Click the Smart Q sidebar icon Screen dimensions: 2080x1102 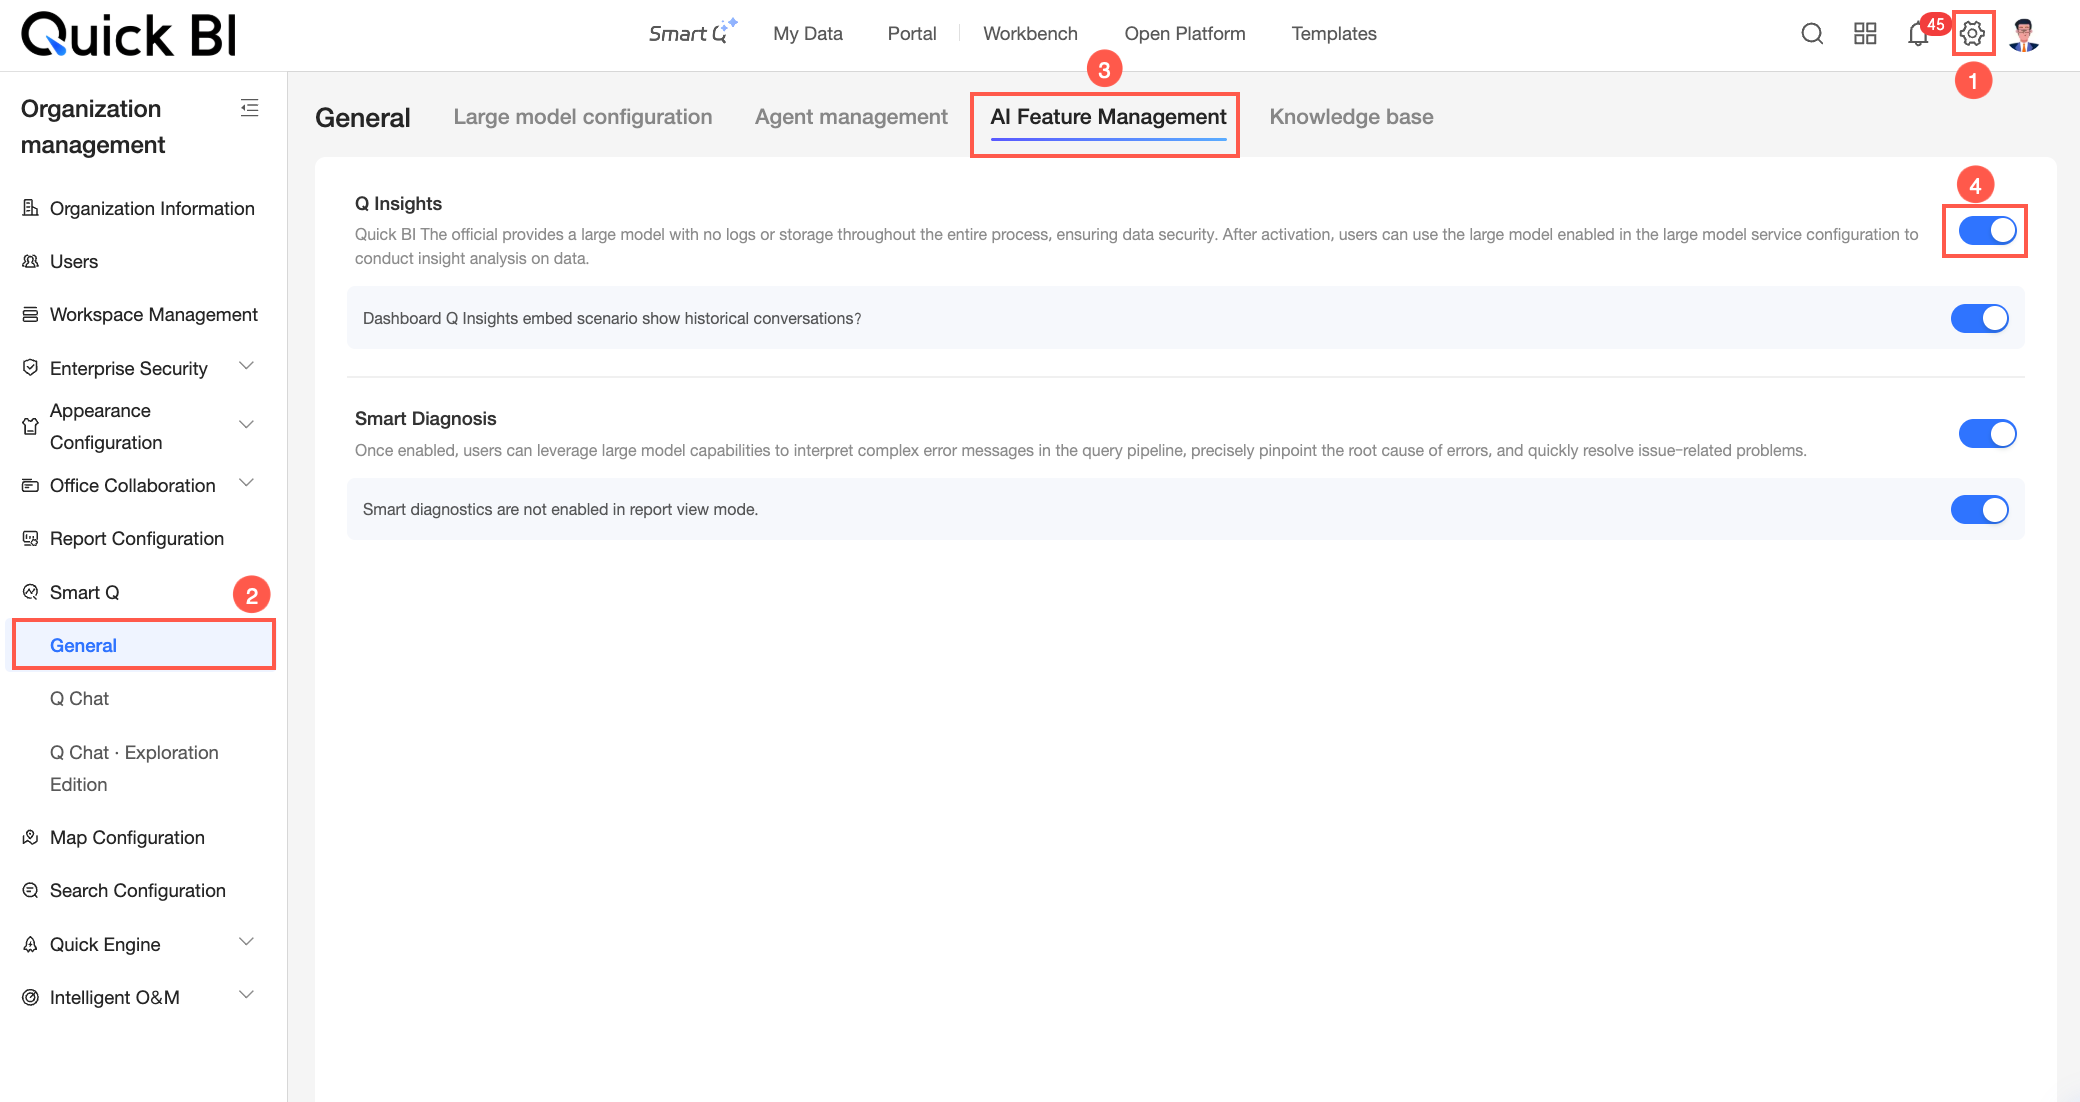[31, 592]
